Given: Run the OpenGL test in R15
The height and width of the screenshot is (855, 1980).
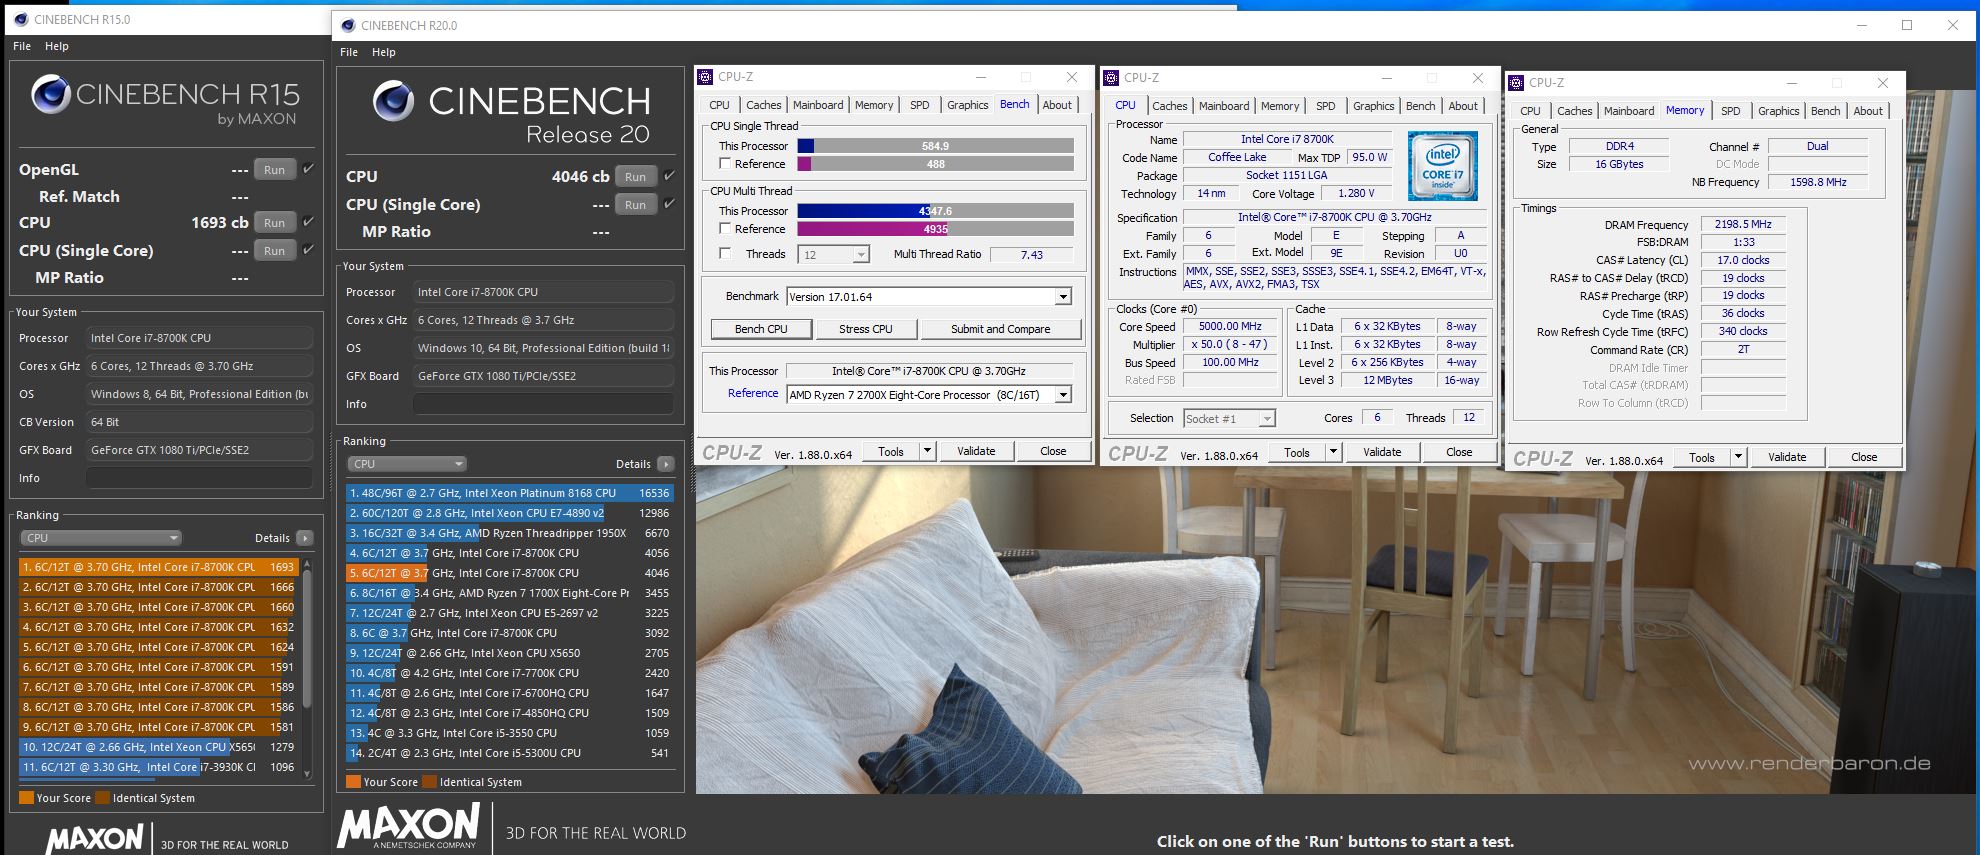Looking at the screenshot, I should pos(274,170).
